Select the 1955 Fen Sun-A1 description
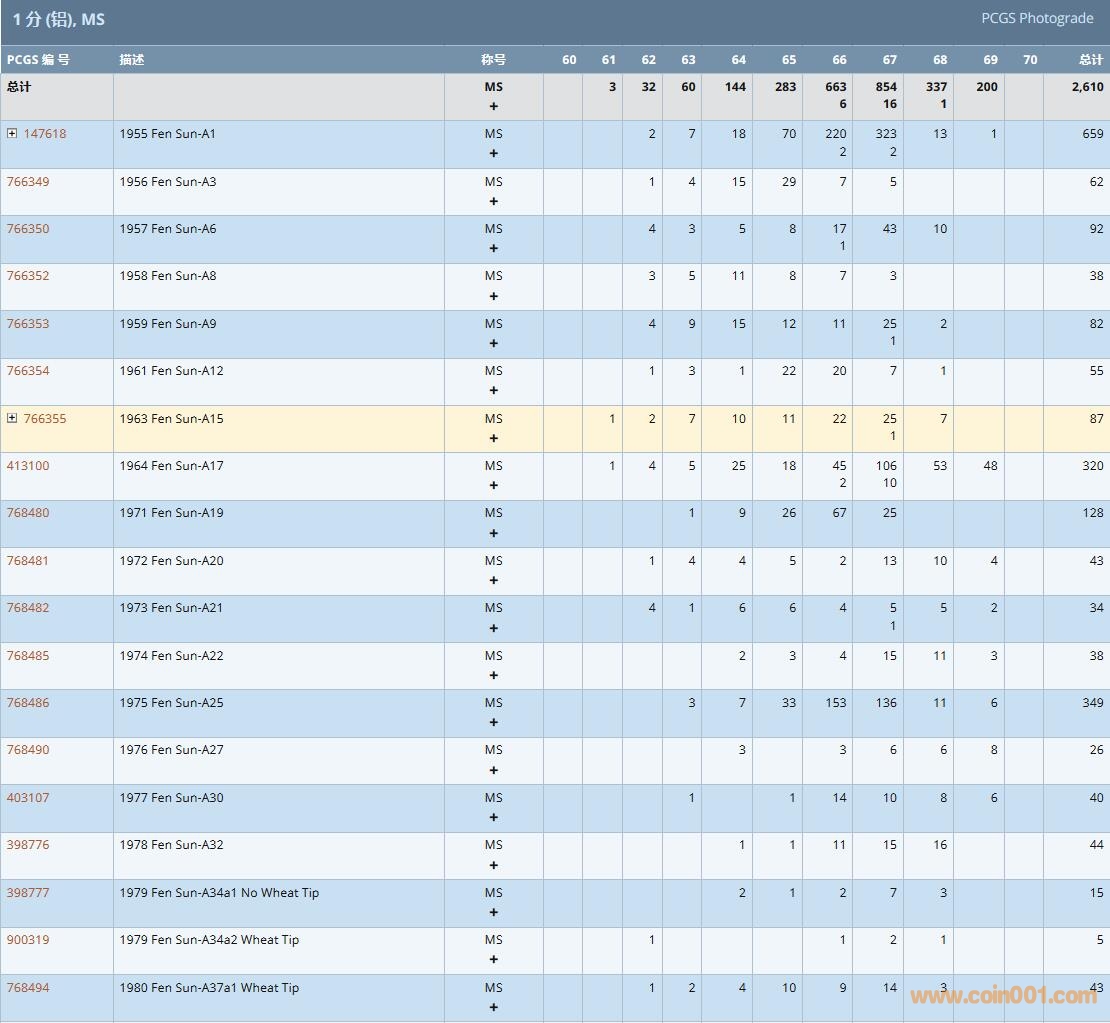1110x1023 pixels. tap(167, 133)
